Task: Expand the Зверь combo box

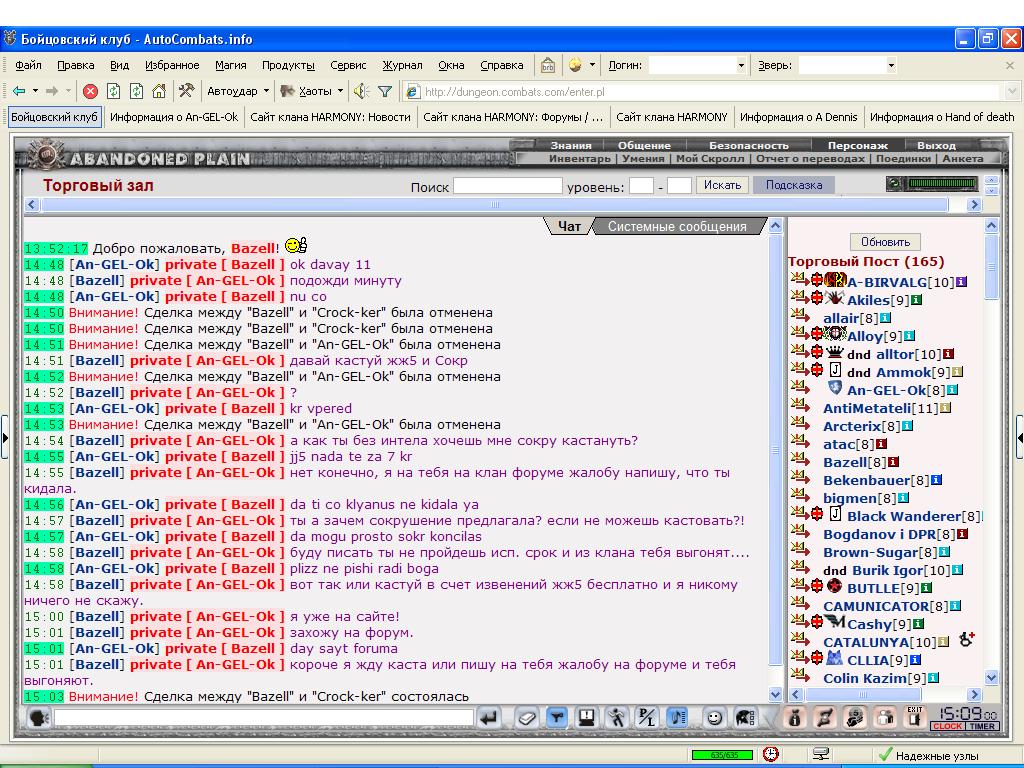Action: pos(891,65)
